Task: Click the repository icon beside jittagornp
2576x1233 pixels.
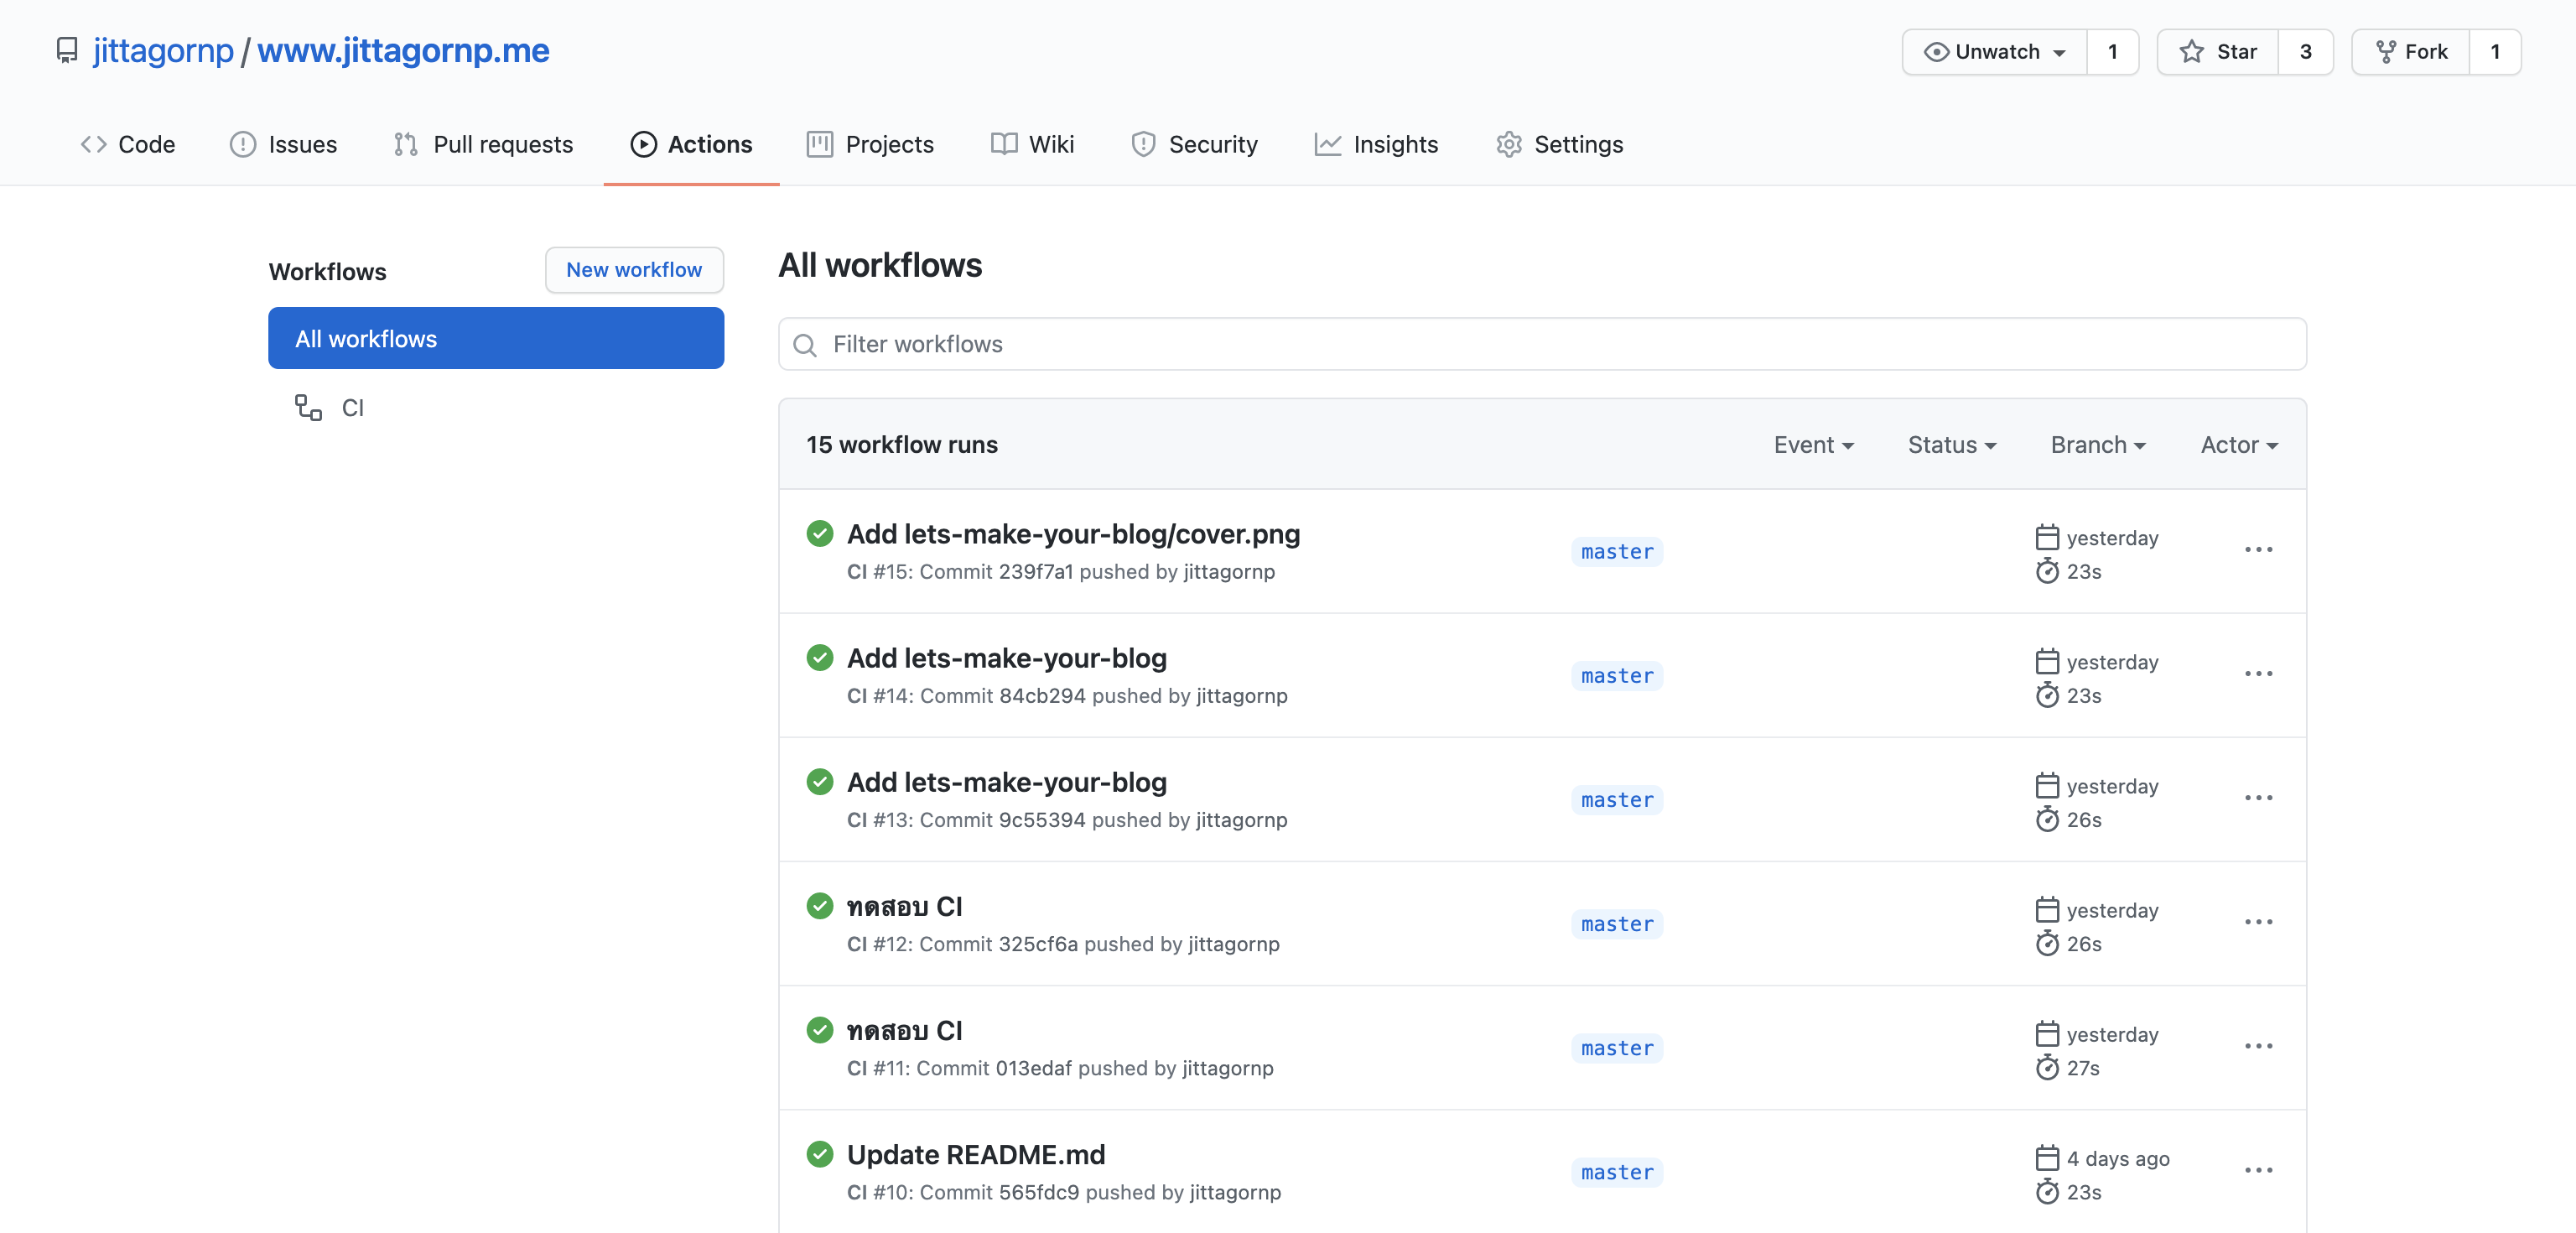Action: 67,51
